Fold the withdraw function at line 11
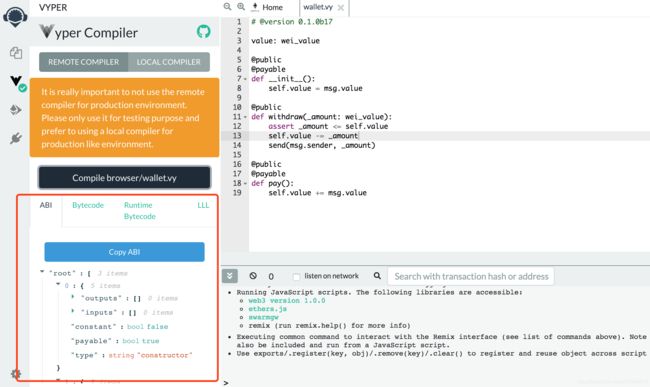This screenshot has height=387, width=650. click(245, 117)
